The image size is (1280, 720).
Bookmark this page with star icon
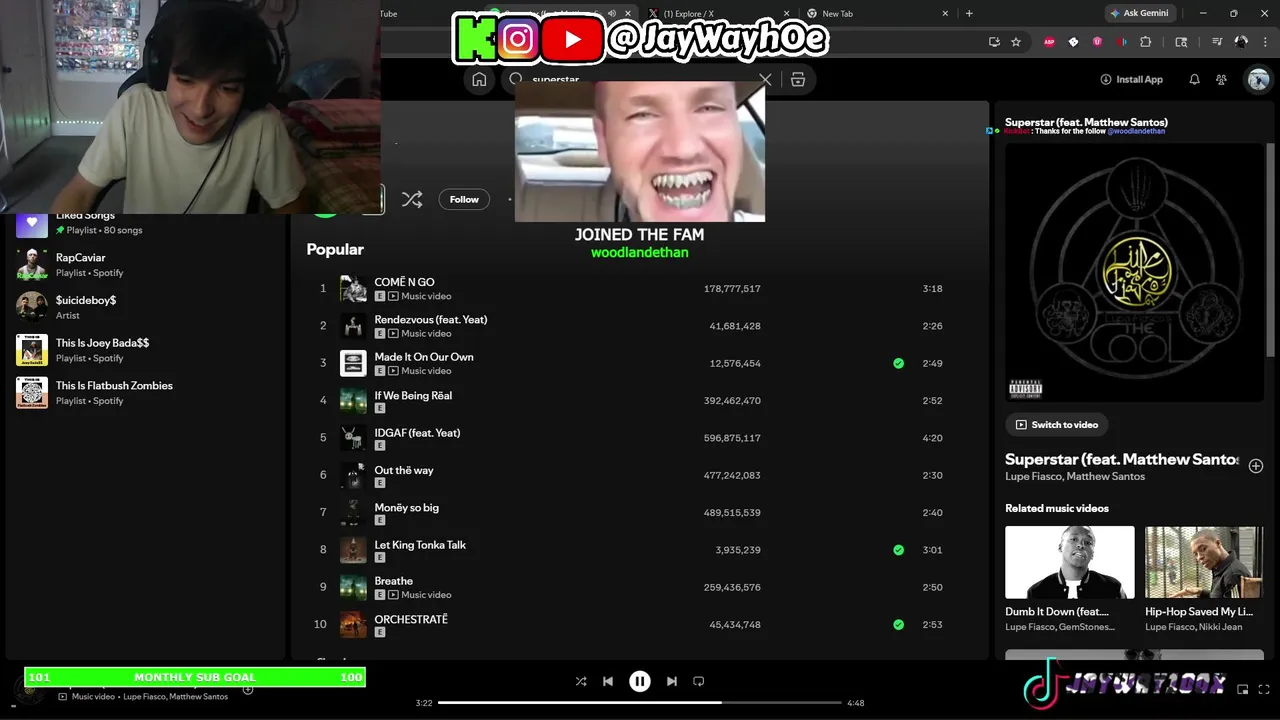point(1016,42)
